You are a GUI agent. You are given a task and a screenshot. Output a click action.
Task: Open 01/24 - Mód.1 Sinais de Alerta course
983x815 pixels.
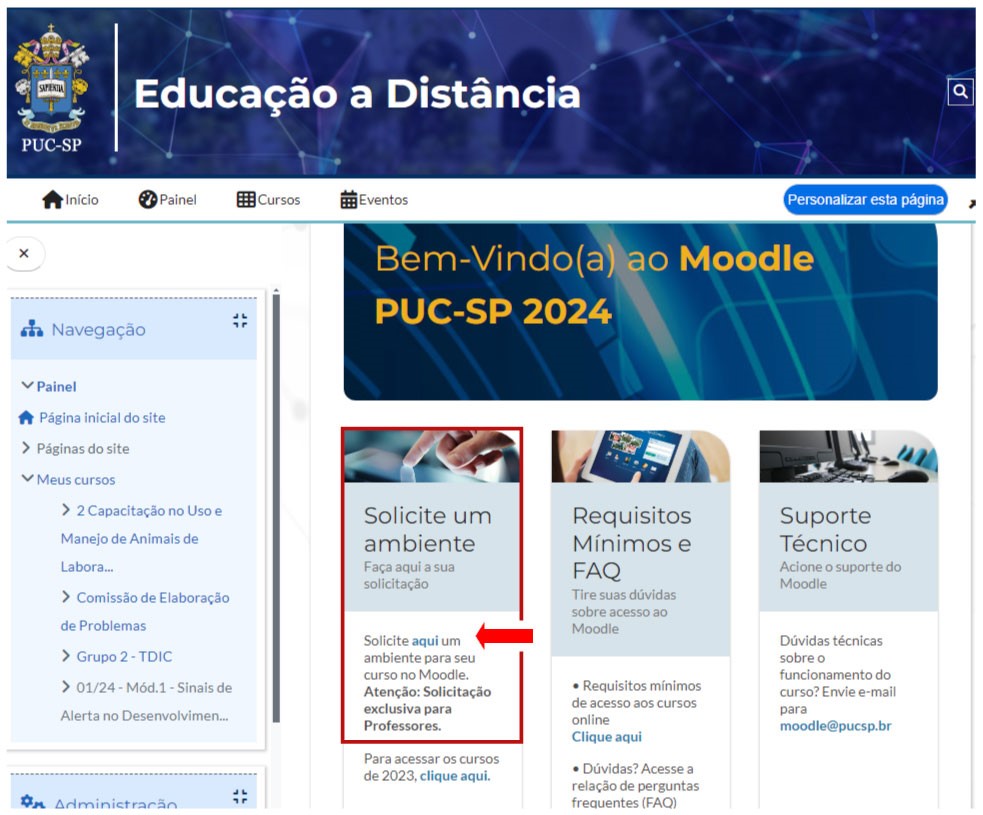147,701
